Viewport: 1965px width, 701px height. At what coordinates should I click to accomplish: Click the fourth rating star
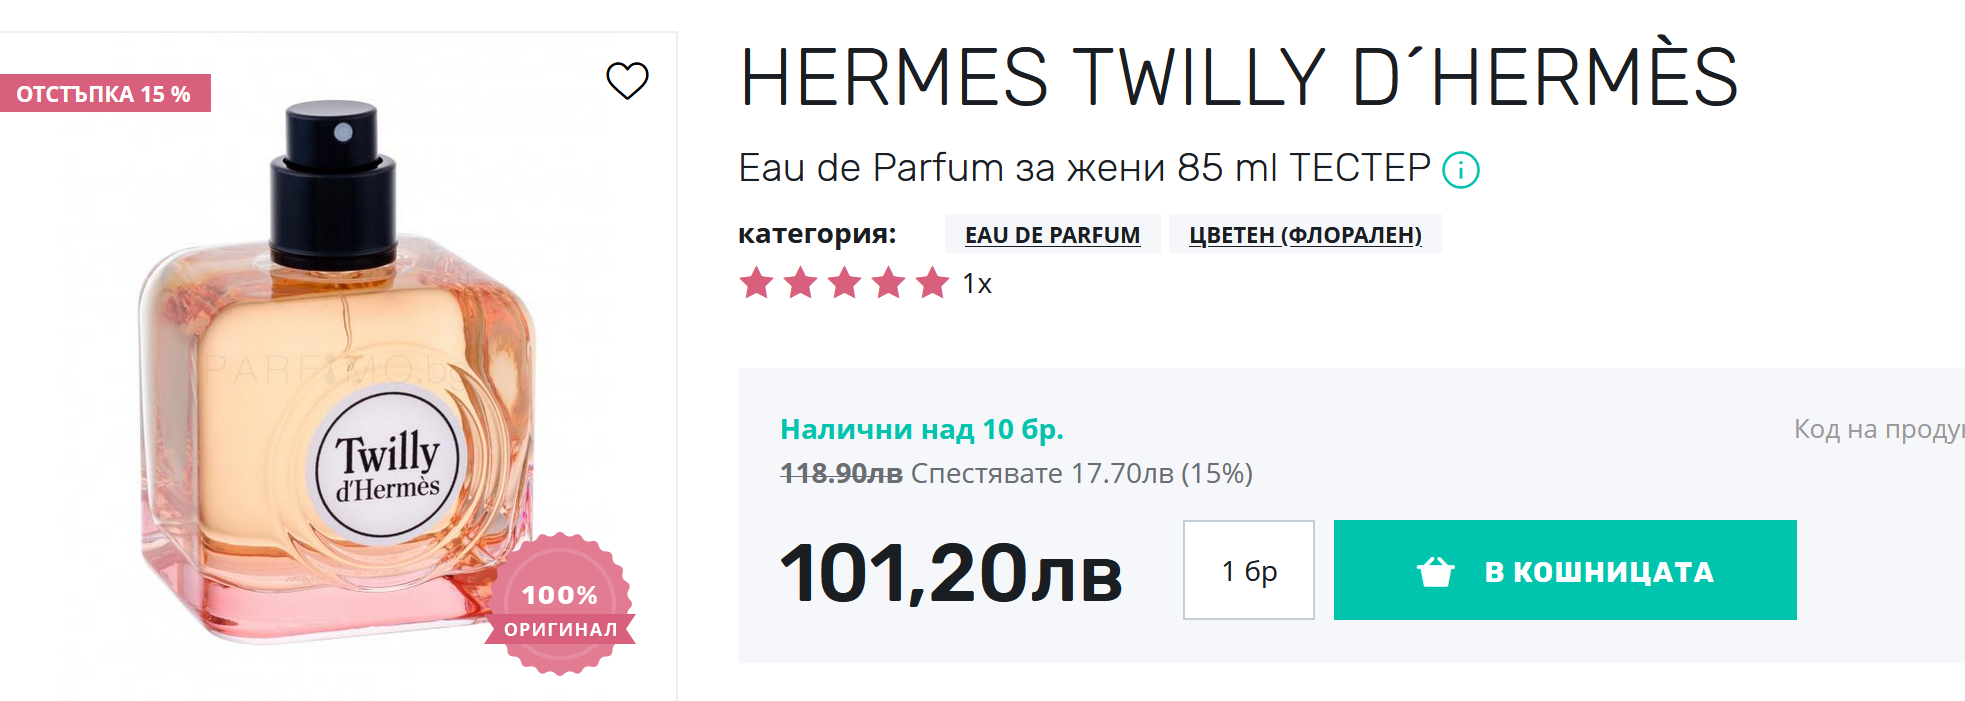pos(888,283)
